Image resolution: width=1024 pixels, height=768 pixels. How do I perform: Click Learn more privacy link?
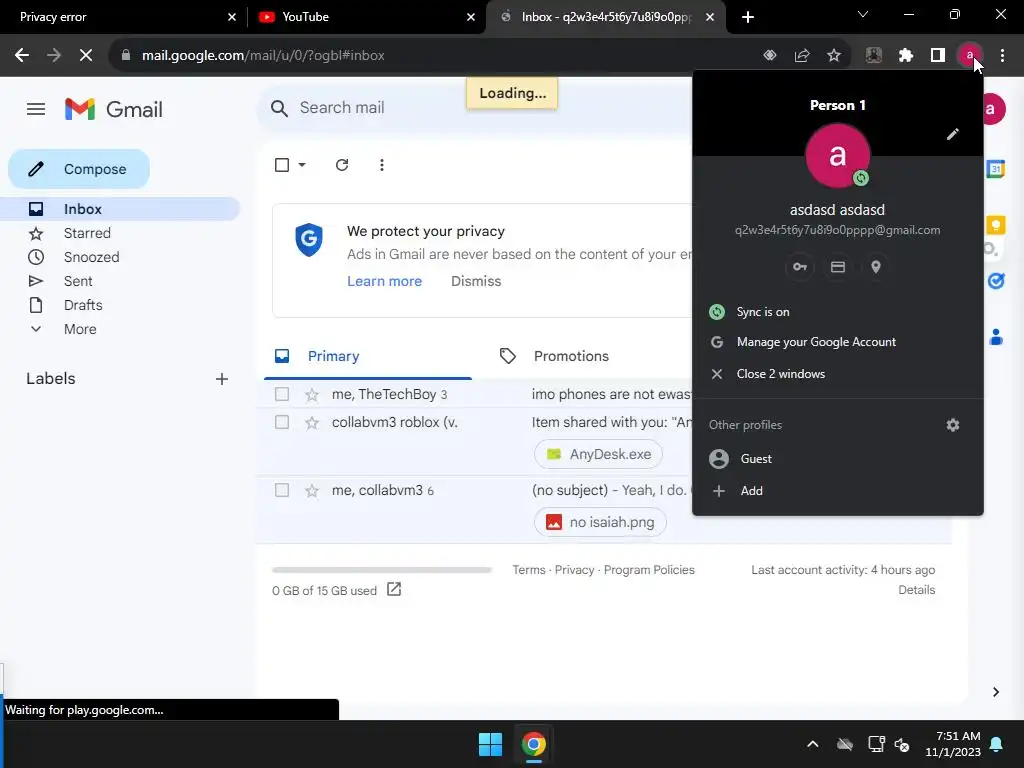pyautogui.click(x=384, y=281)
